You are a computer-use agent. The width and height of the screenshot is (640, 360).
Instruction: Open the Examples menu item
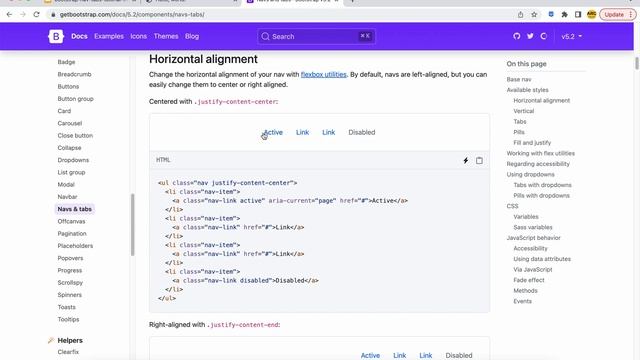tap(109, 36)
